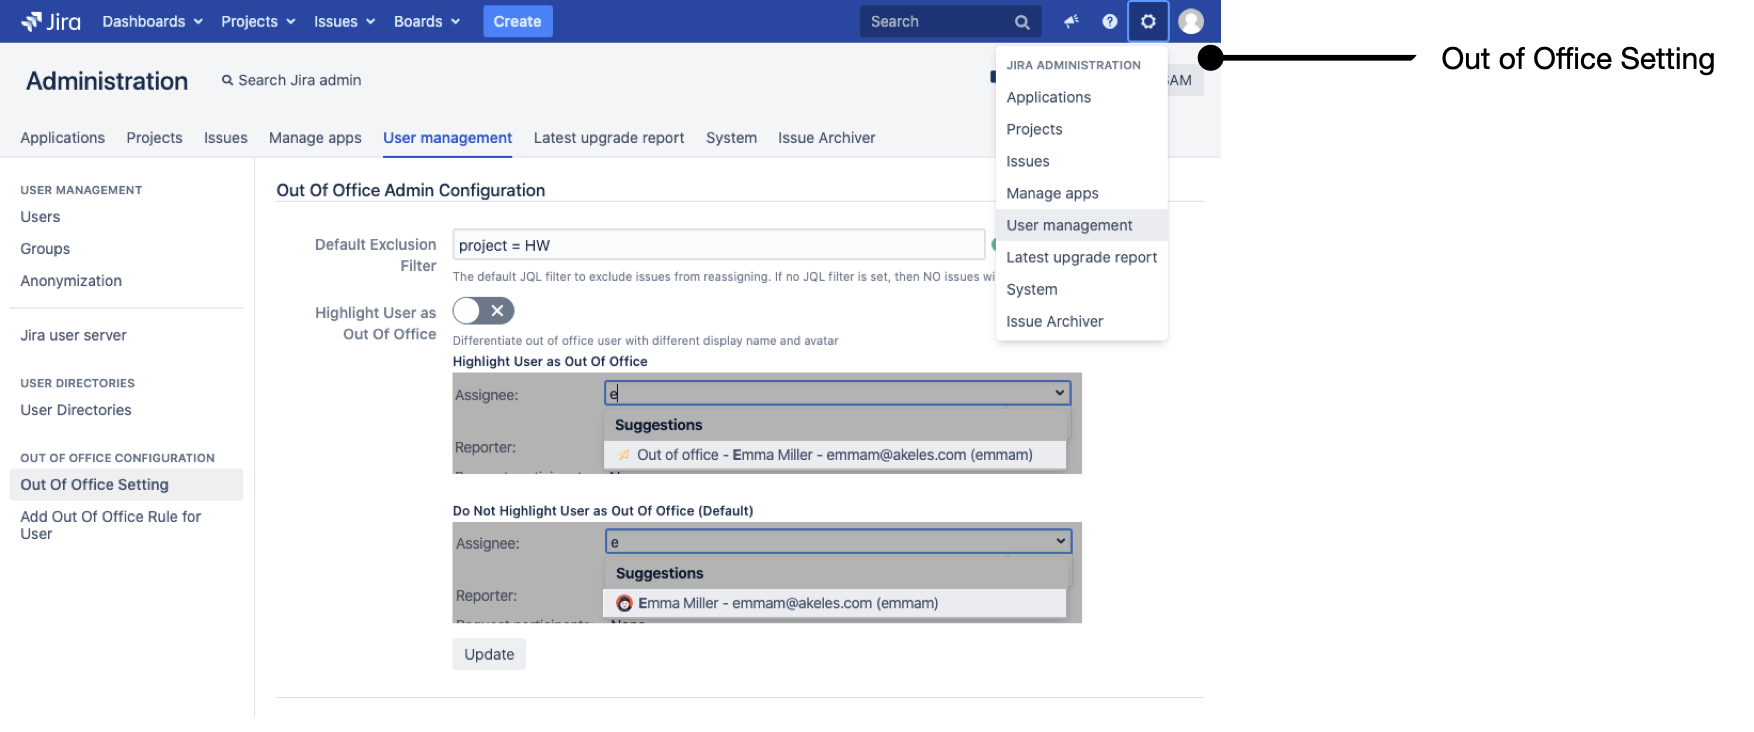
Task: Switch to the Manage apps tab
Action: point(315,138)
